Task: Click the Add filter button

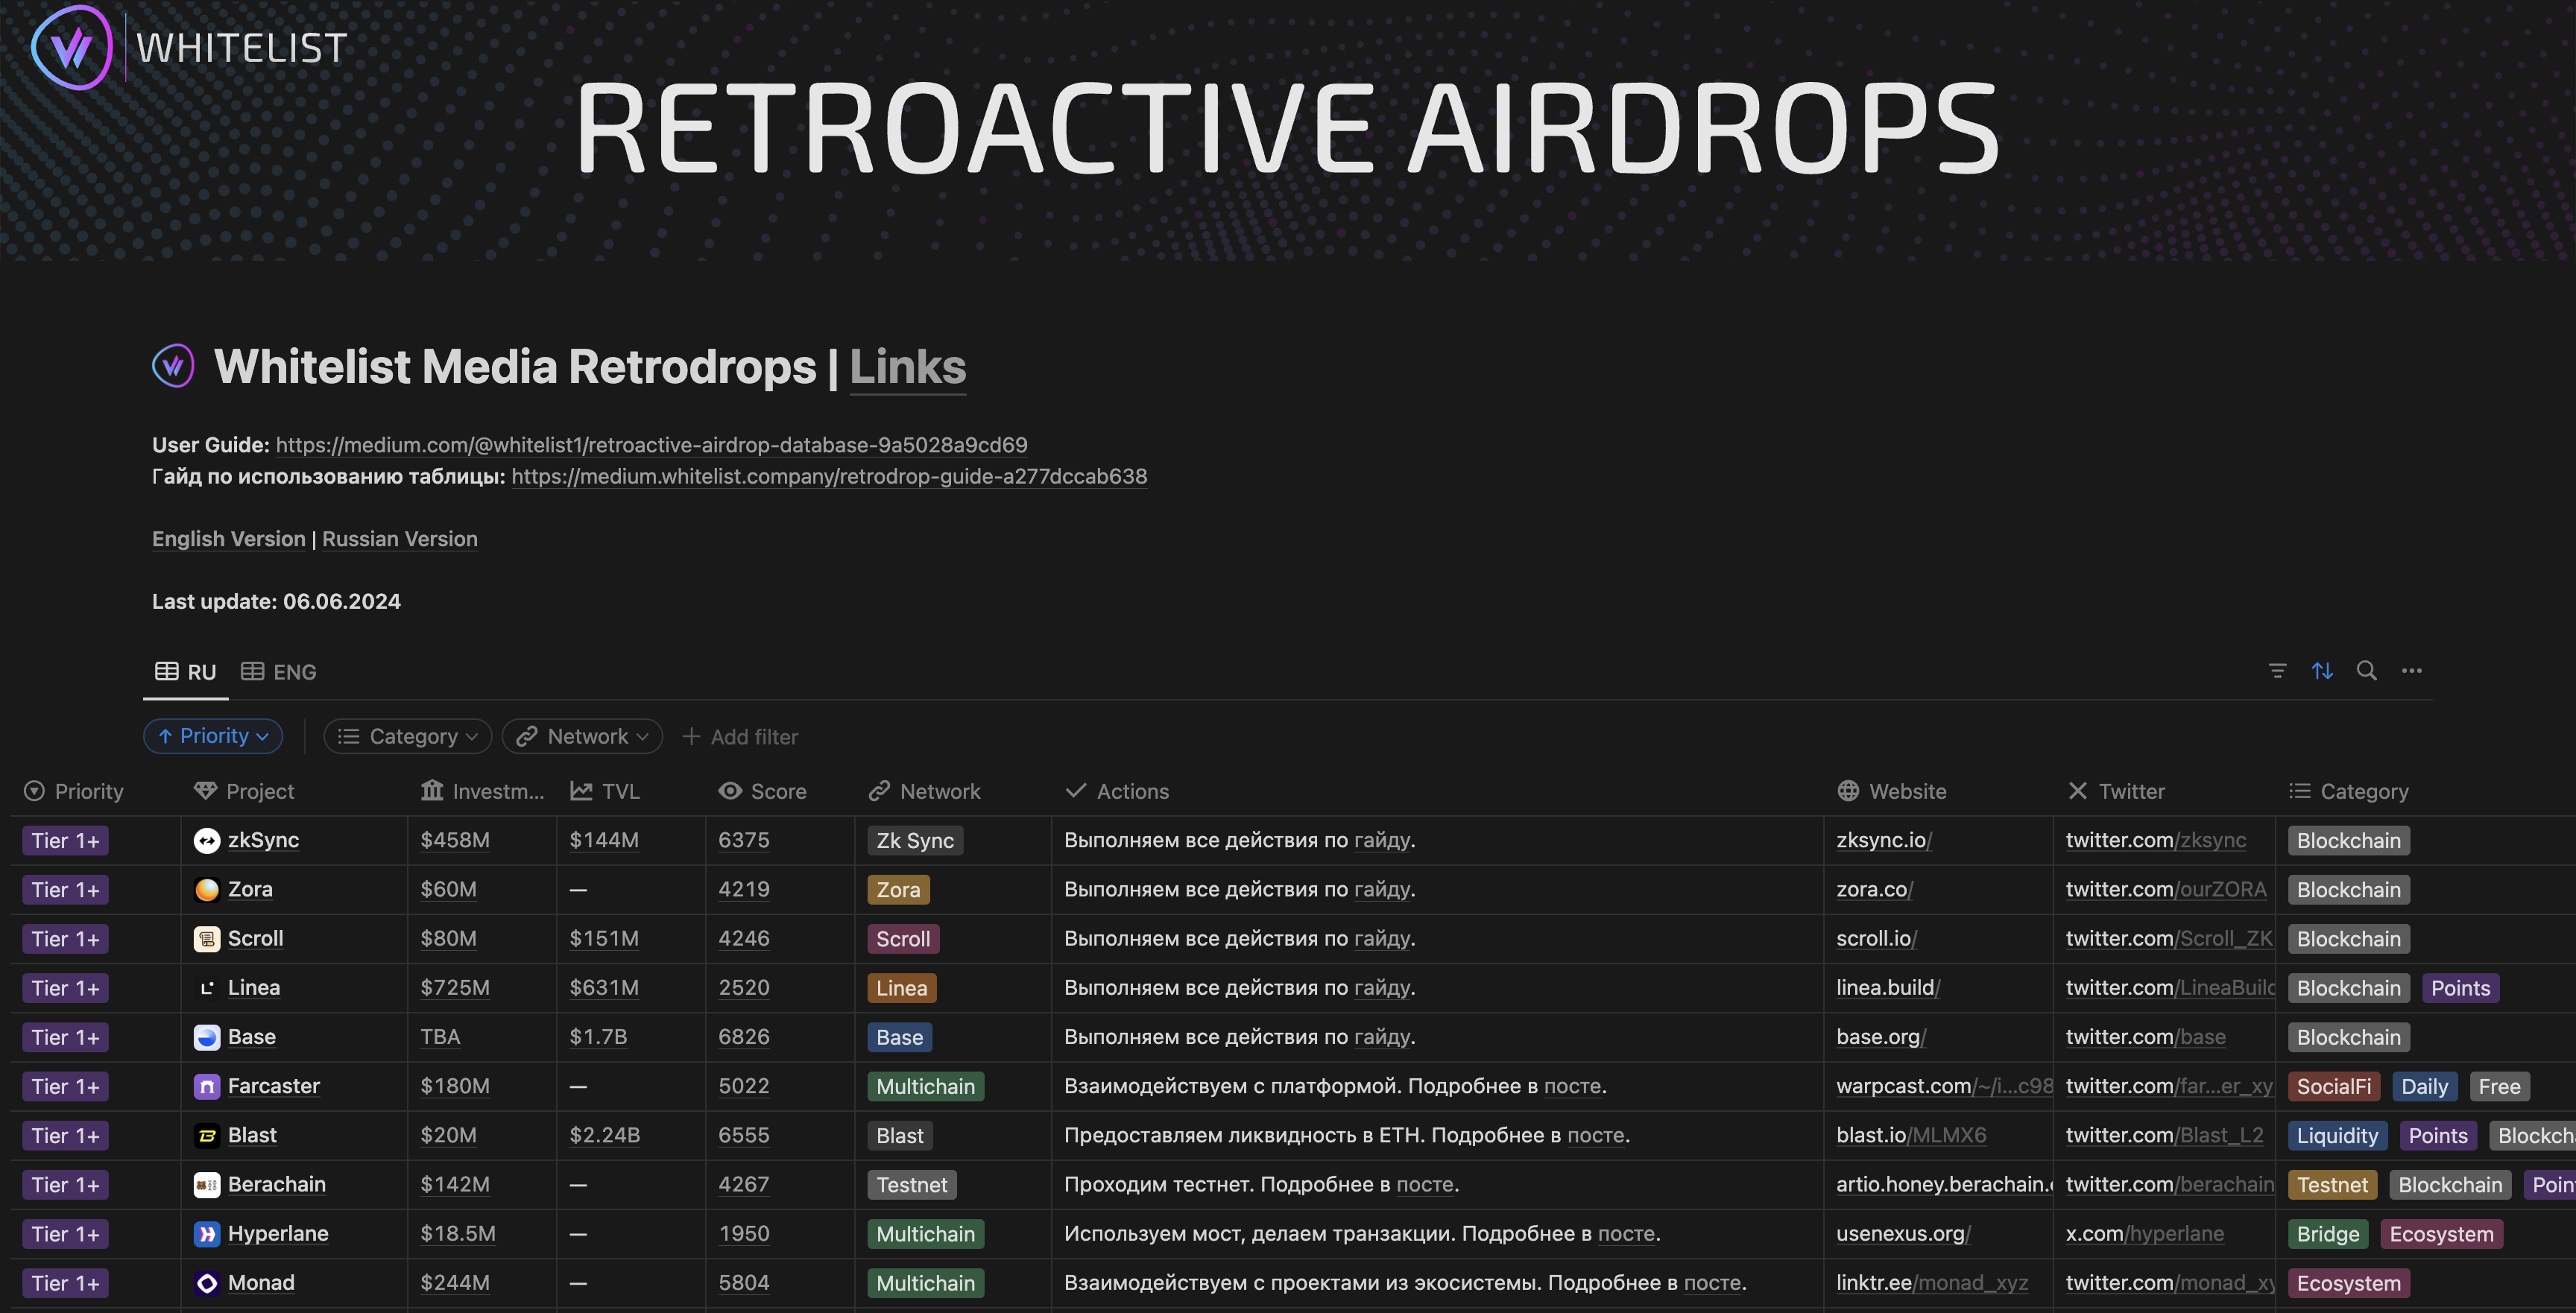Action: coord(740,737)
